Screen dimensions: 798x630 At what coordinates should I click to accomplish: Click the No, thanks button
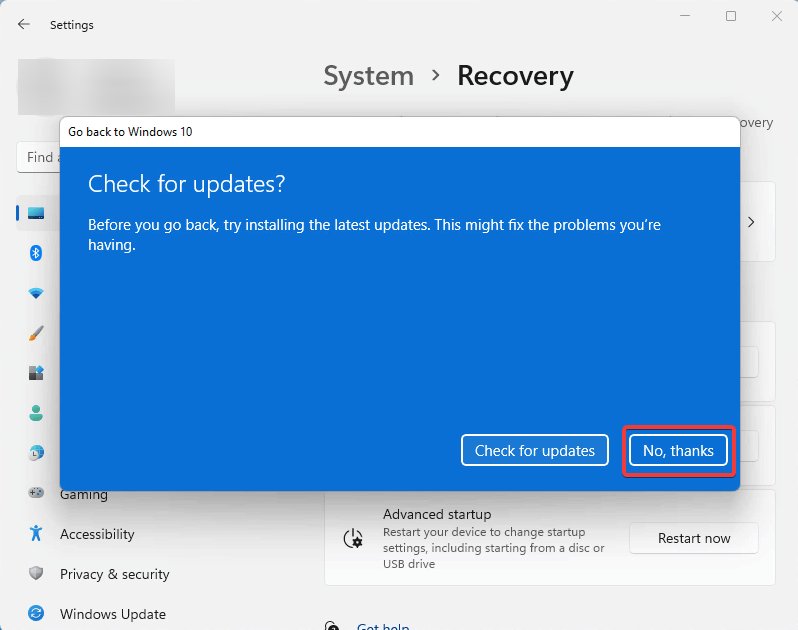pos(678,450)
